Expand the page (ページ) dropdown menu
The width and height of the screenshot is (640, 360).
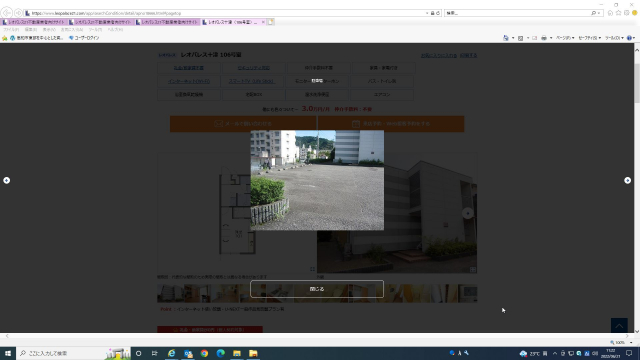click(565, 38)
